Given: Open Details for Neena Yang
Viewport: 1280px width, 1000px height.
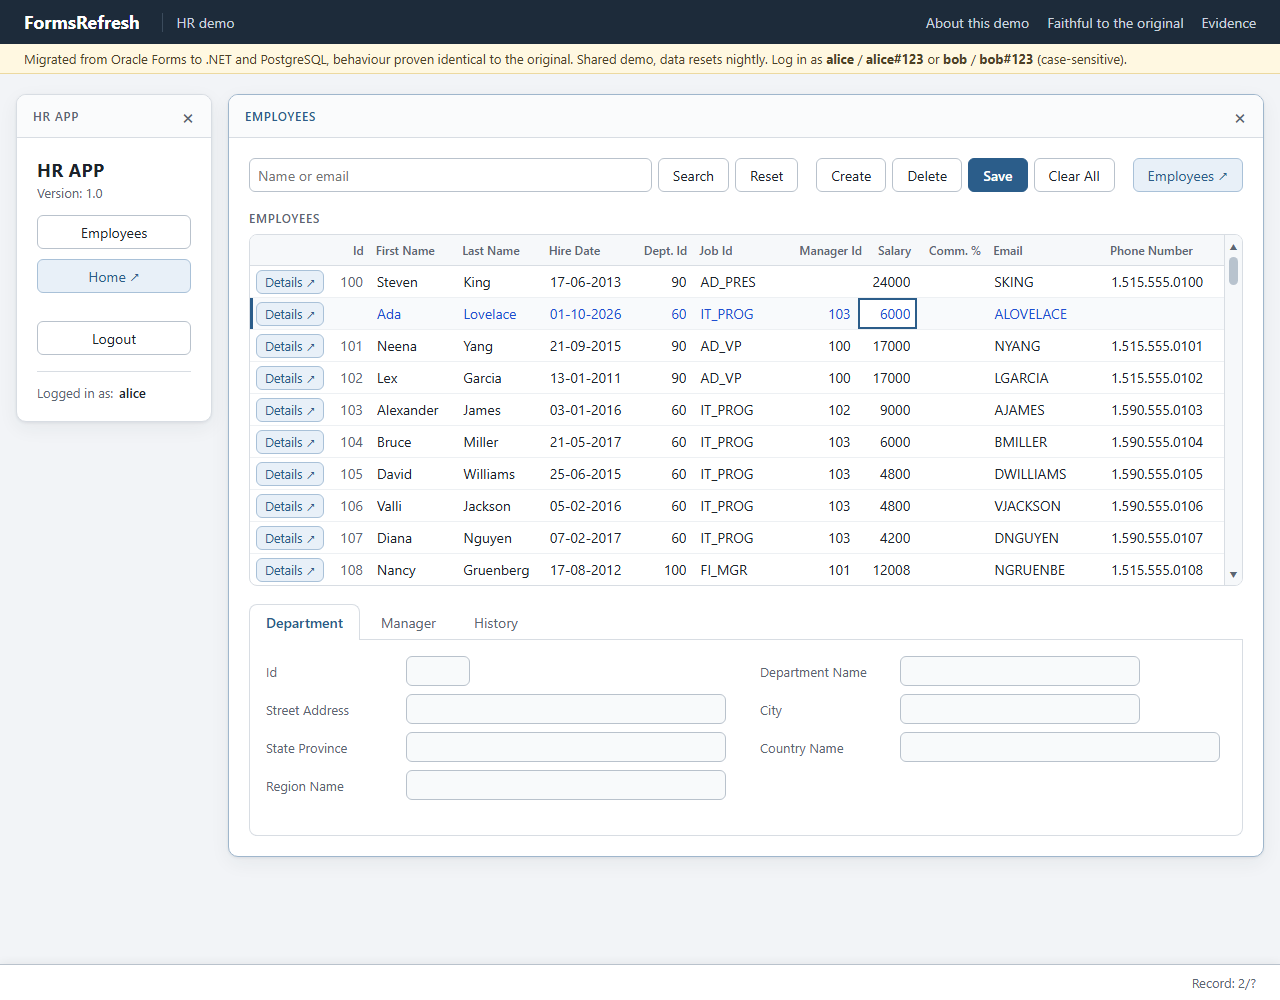Looking at the screenshot, I should [290, 347].
